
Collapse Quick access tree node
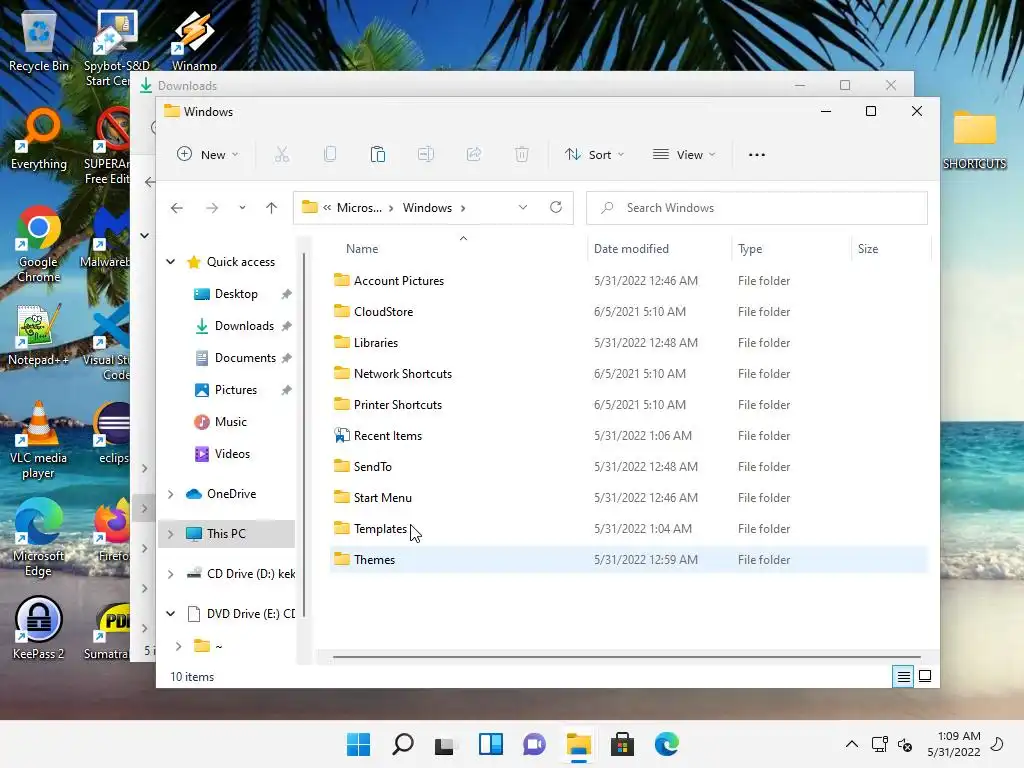[x=170, y=262]
